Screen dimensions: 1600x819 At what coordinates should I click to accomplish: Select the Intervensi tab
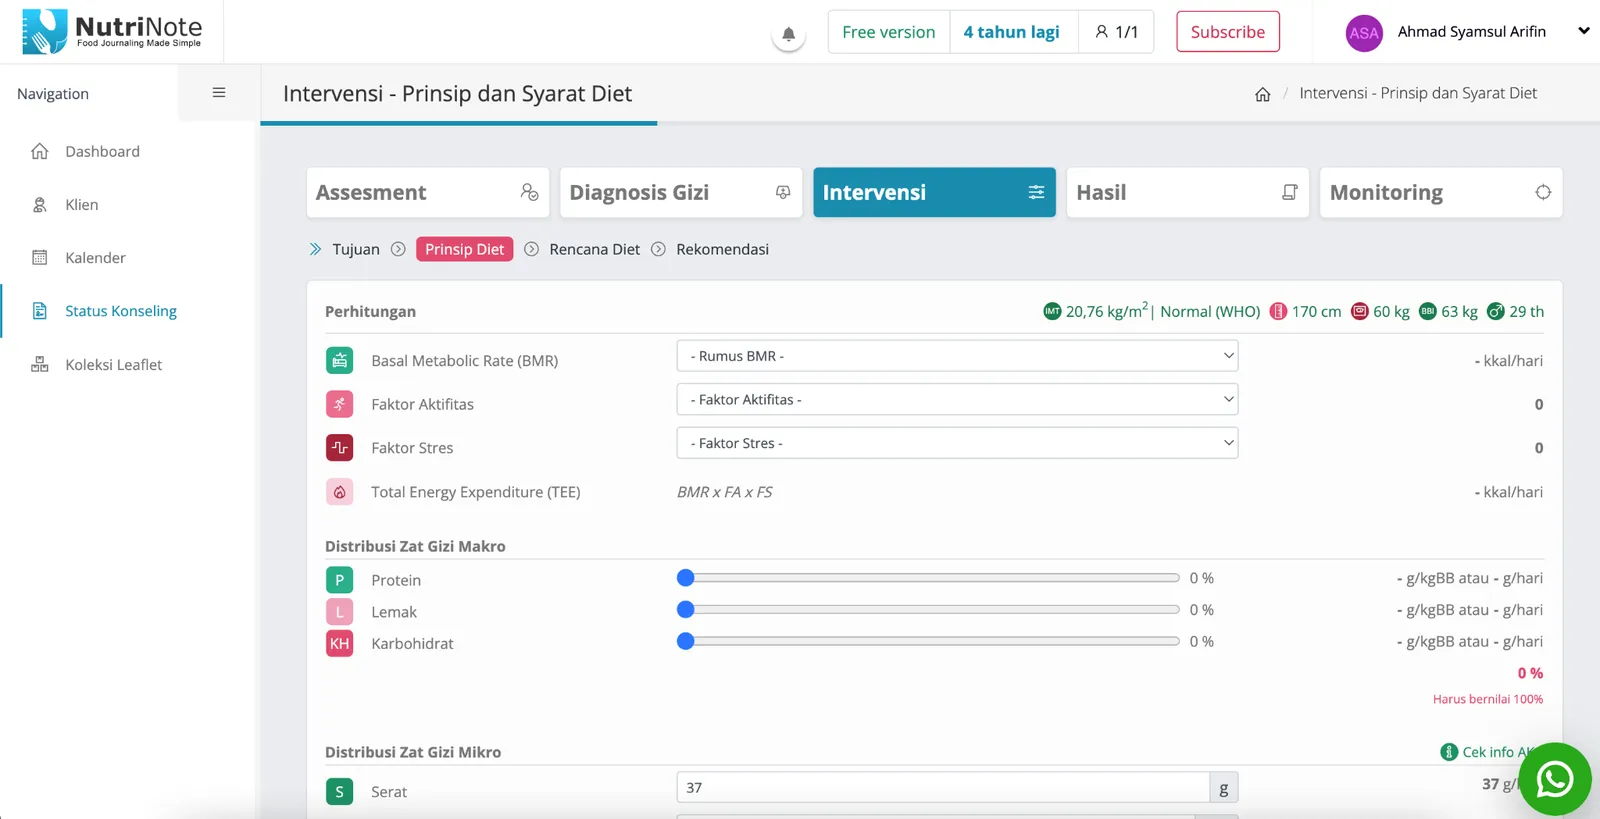click(x=934, y=192)
